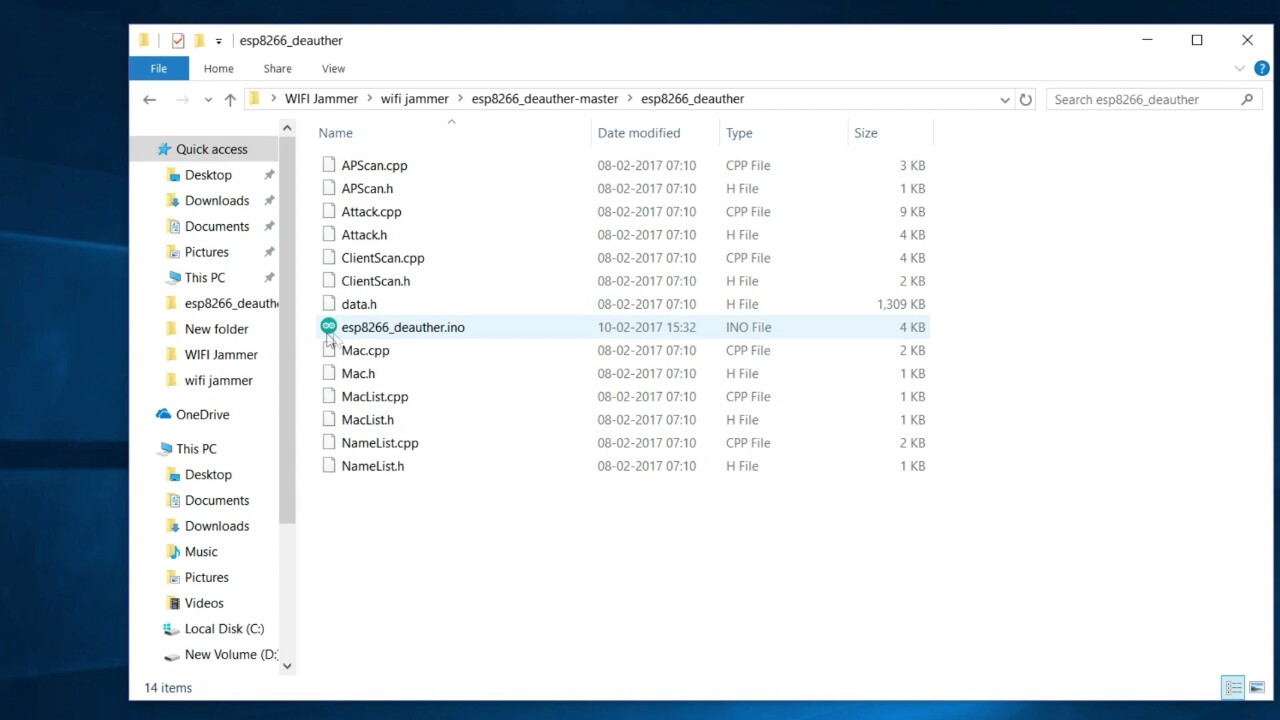Select the ClientScan.cpp file icon
1280x720 pixels.
[329, 257]
